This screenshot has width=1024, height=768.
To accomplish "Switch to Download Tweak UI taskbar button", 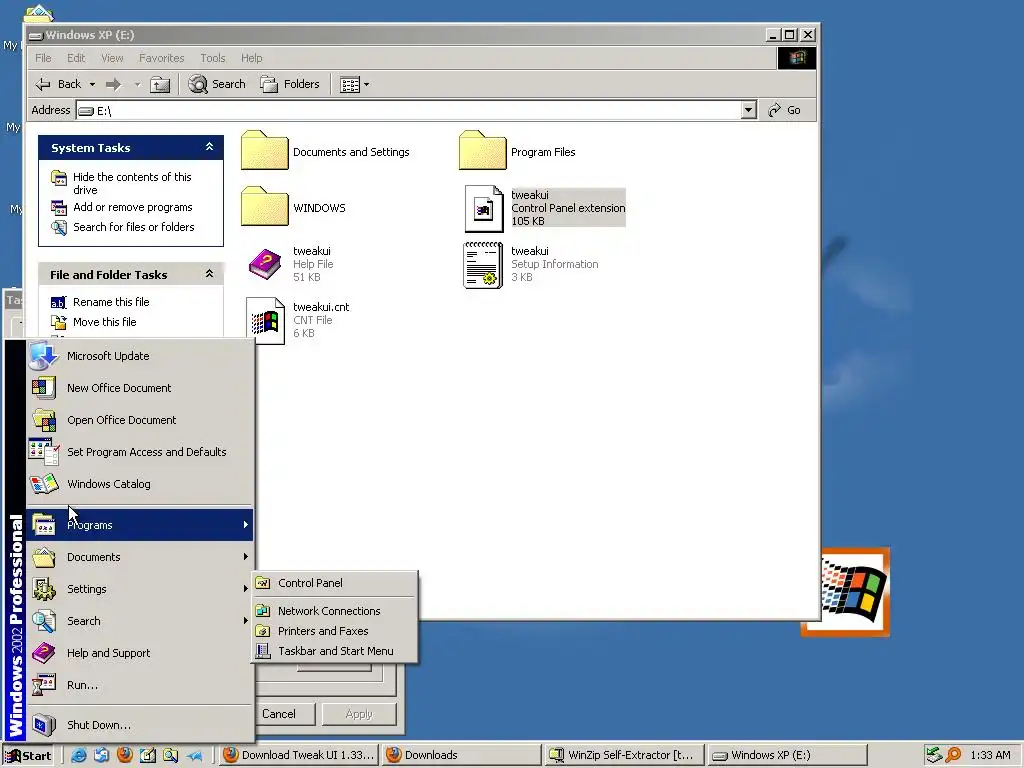I will [298, 755].
